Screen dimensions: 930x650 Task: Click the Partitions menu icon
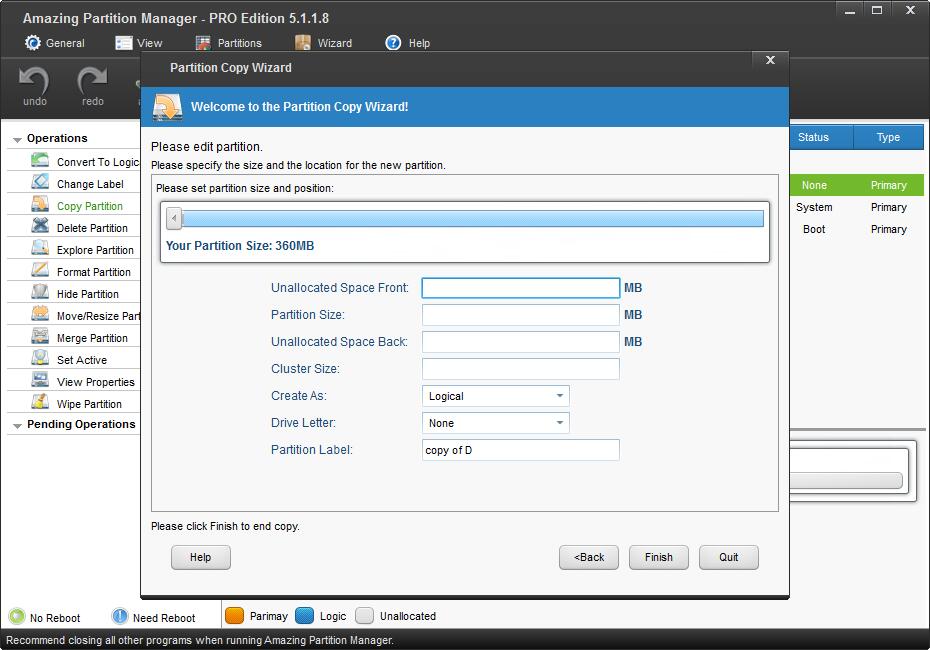(x=203, y=43)
